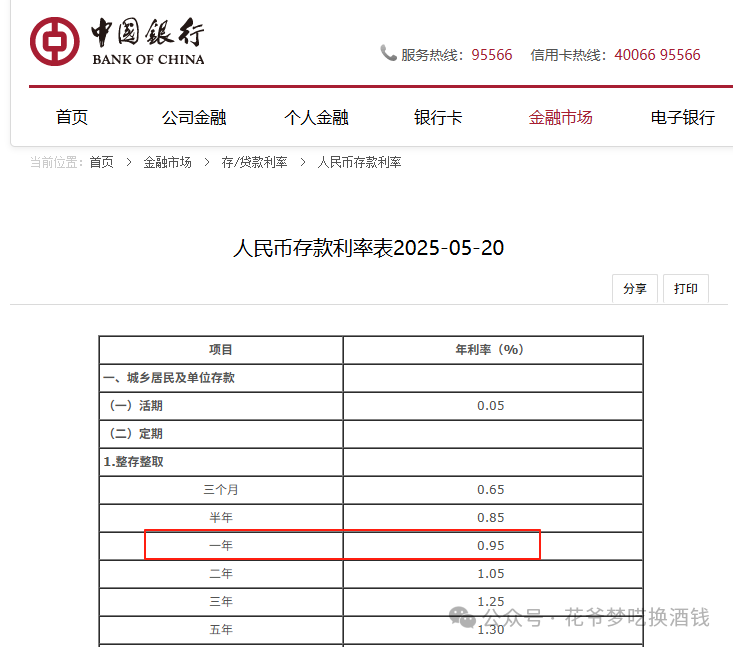Click 存/贷款利率 breadcrumb link
The width and height of the screenshot is (733, 647).
(x=254, y=162)
